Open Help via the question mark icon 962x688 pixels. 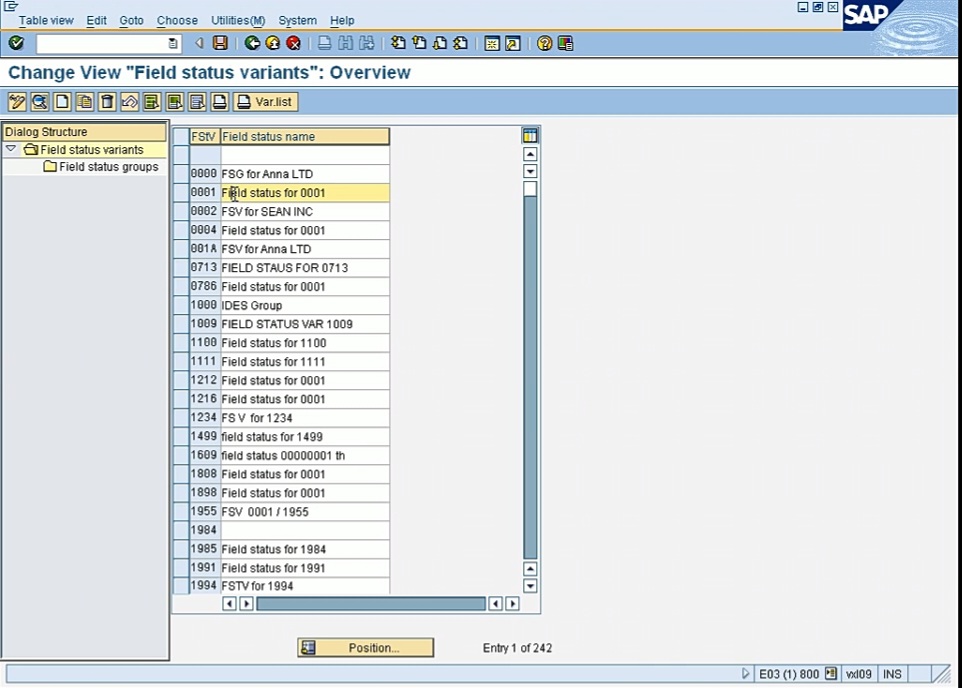(544, 43)
